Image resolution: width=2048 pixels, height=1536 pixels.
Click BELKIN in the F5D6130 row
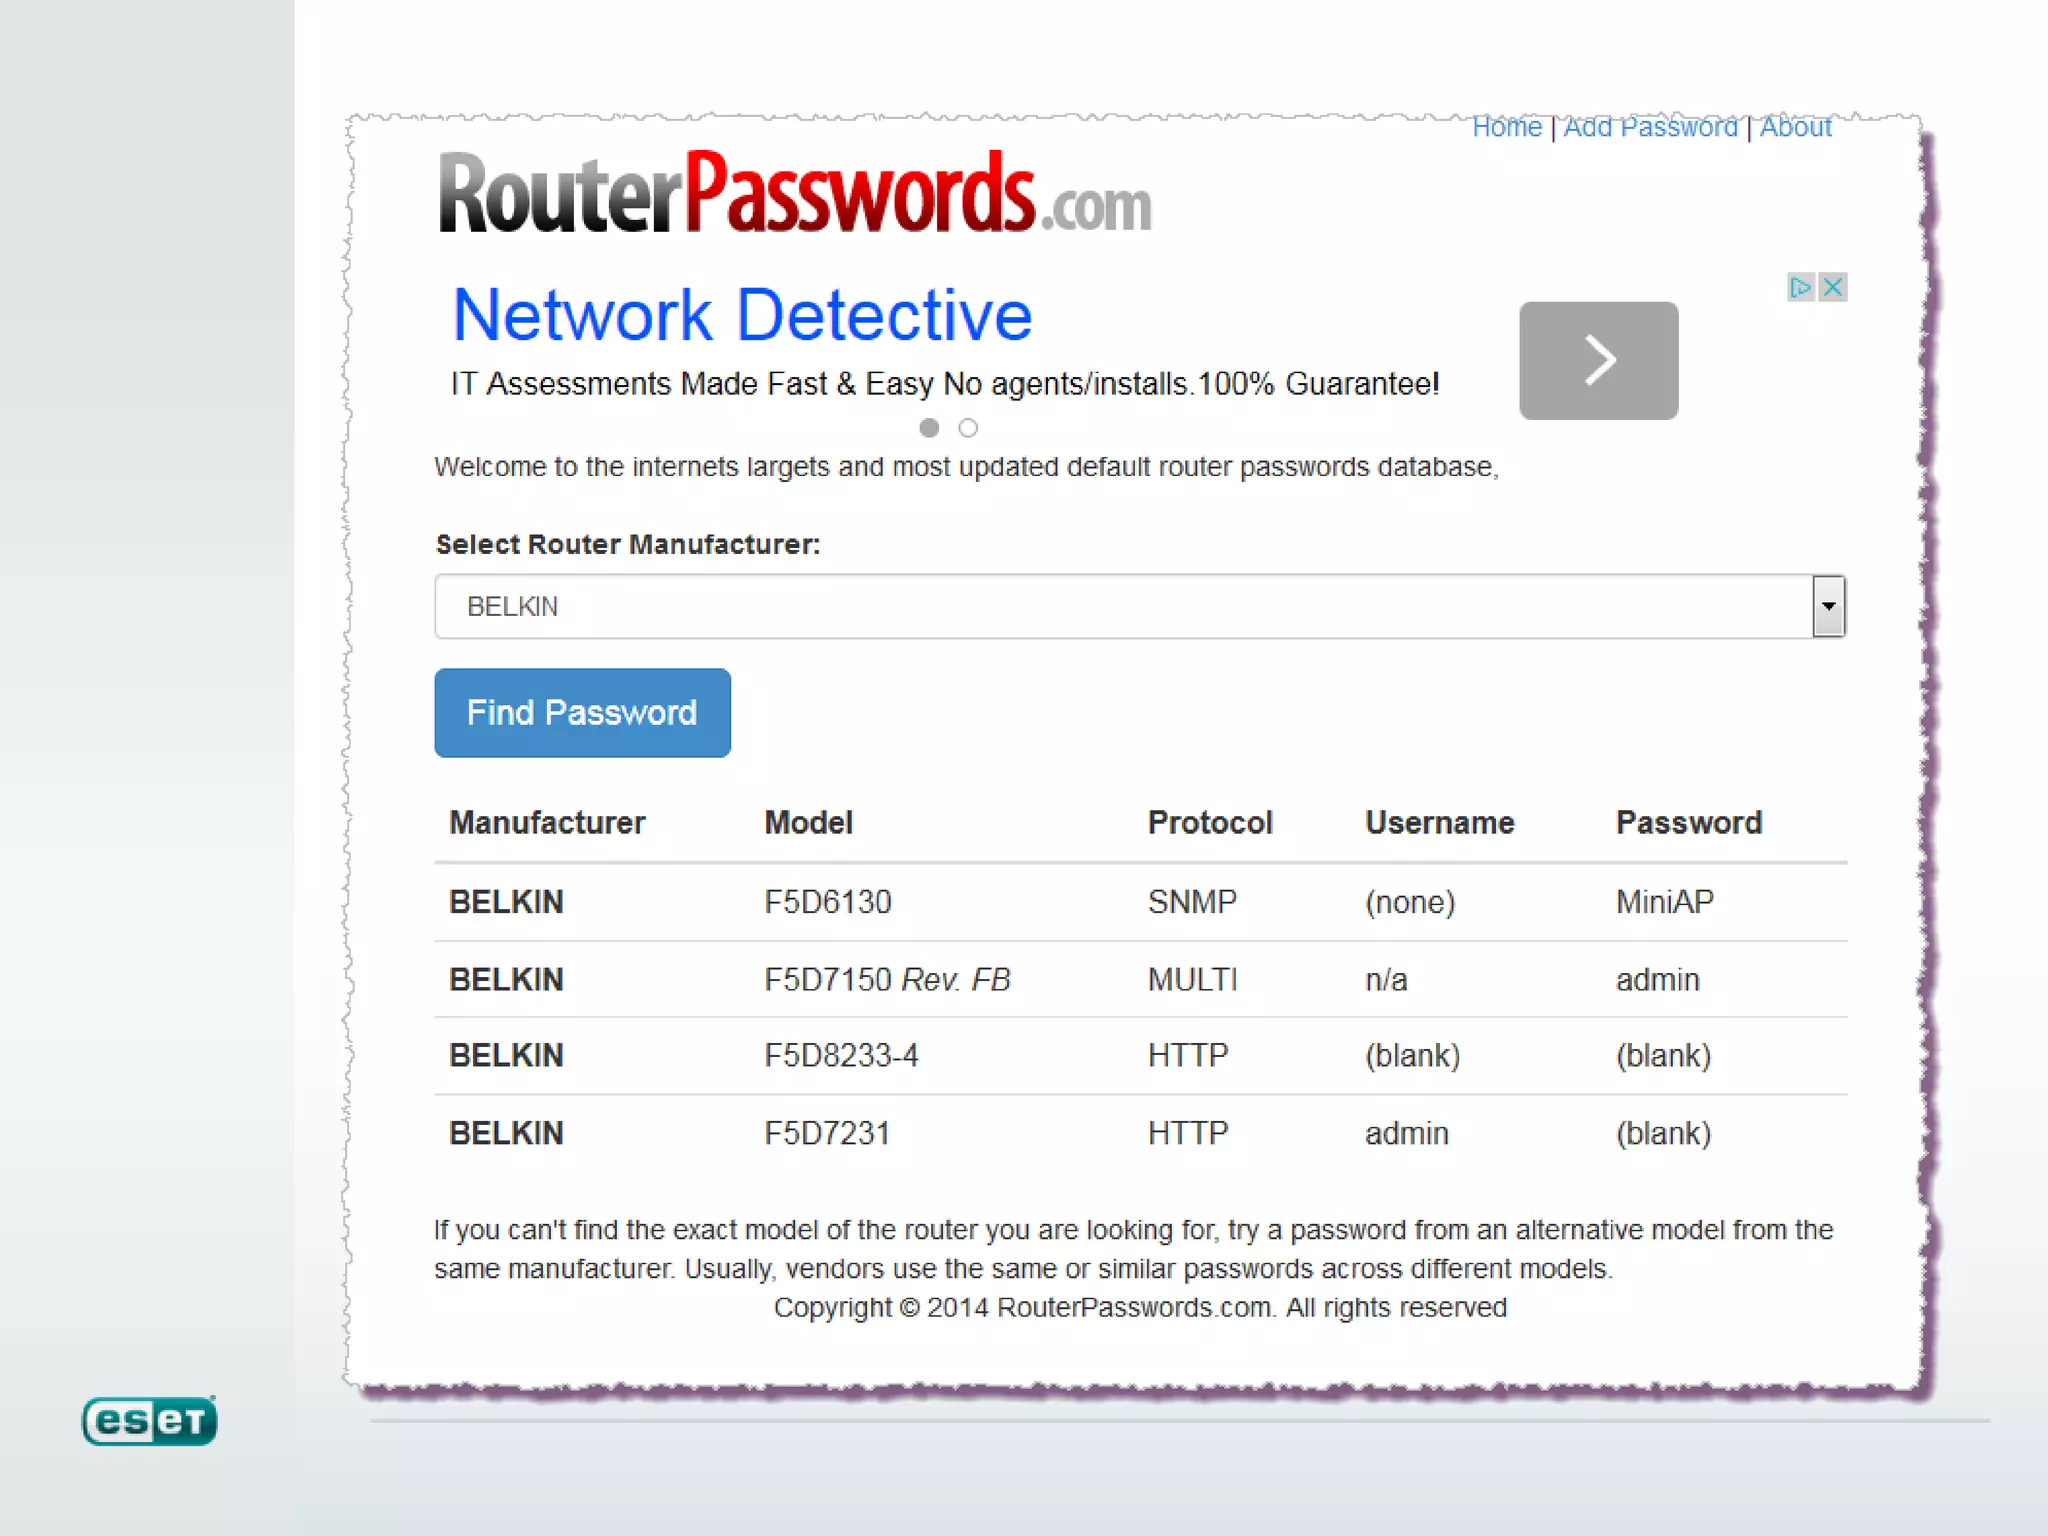tap(506, 902)
